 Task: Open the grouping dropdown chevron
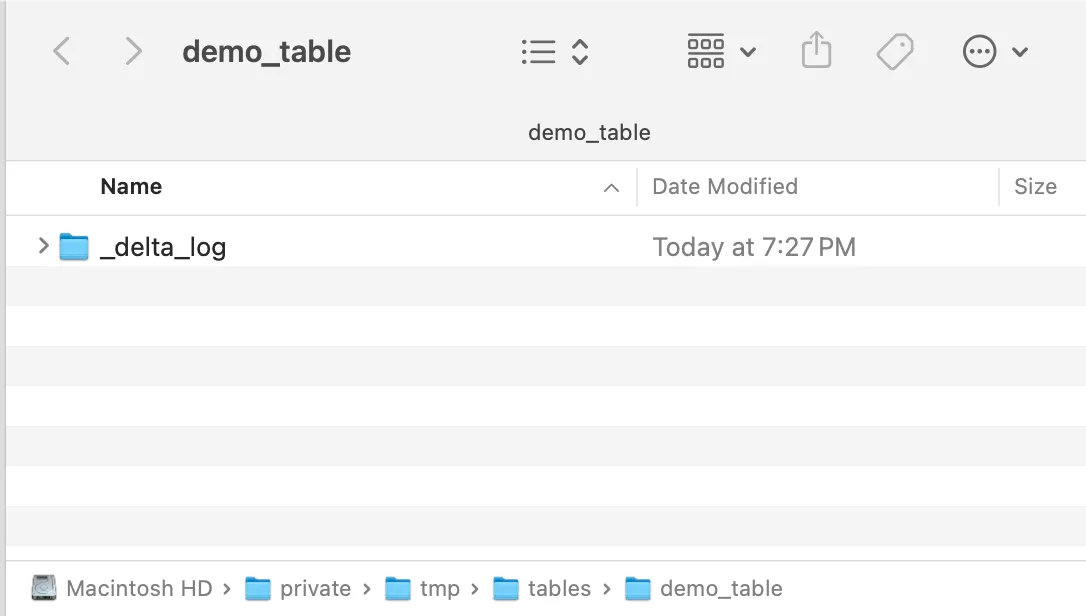pyautogui.click(x=748, y=51)
